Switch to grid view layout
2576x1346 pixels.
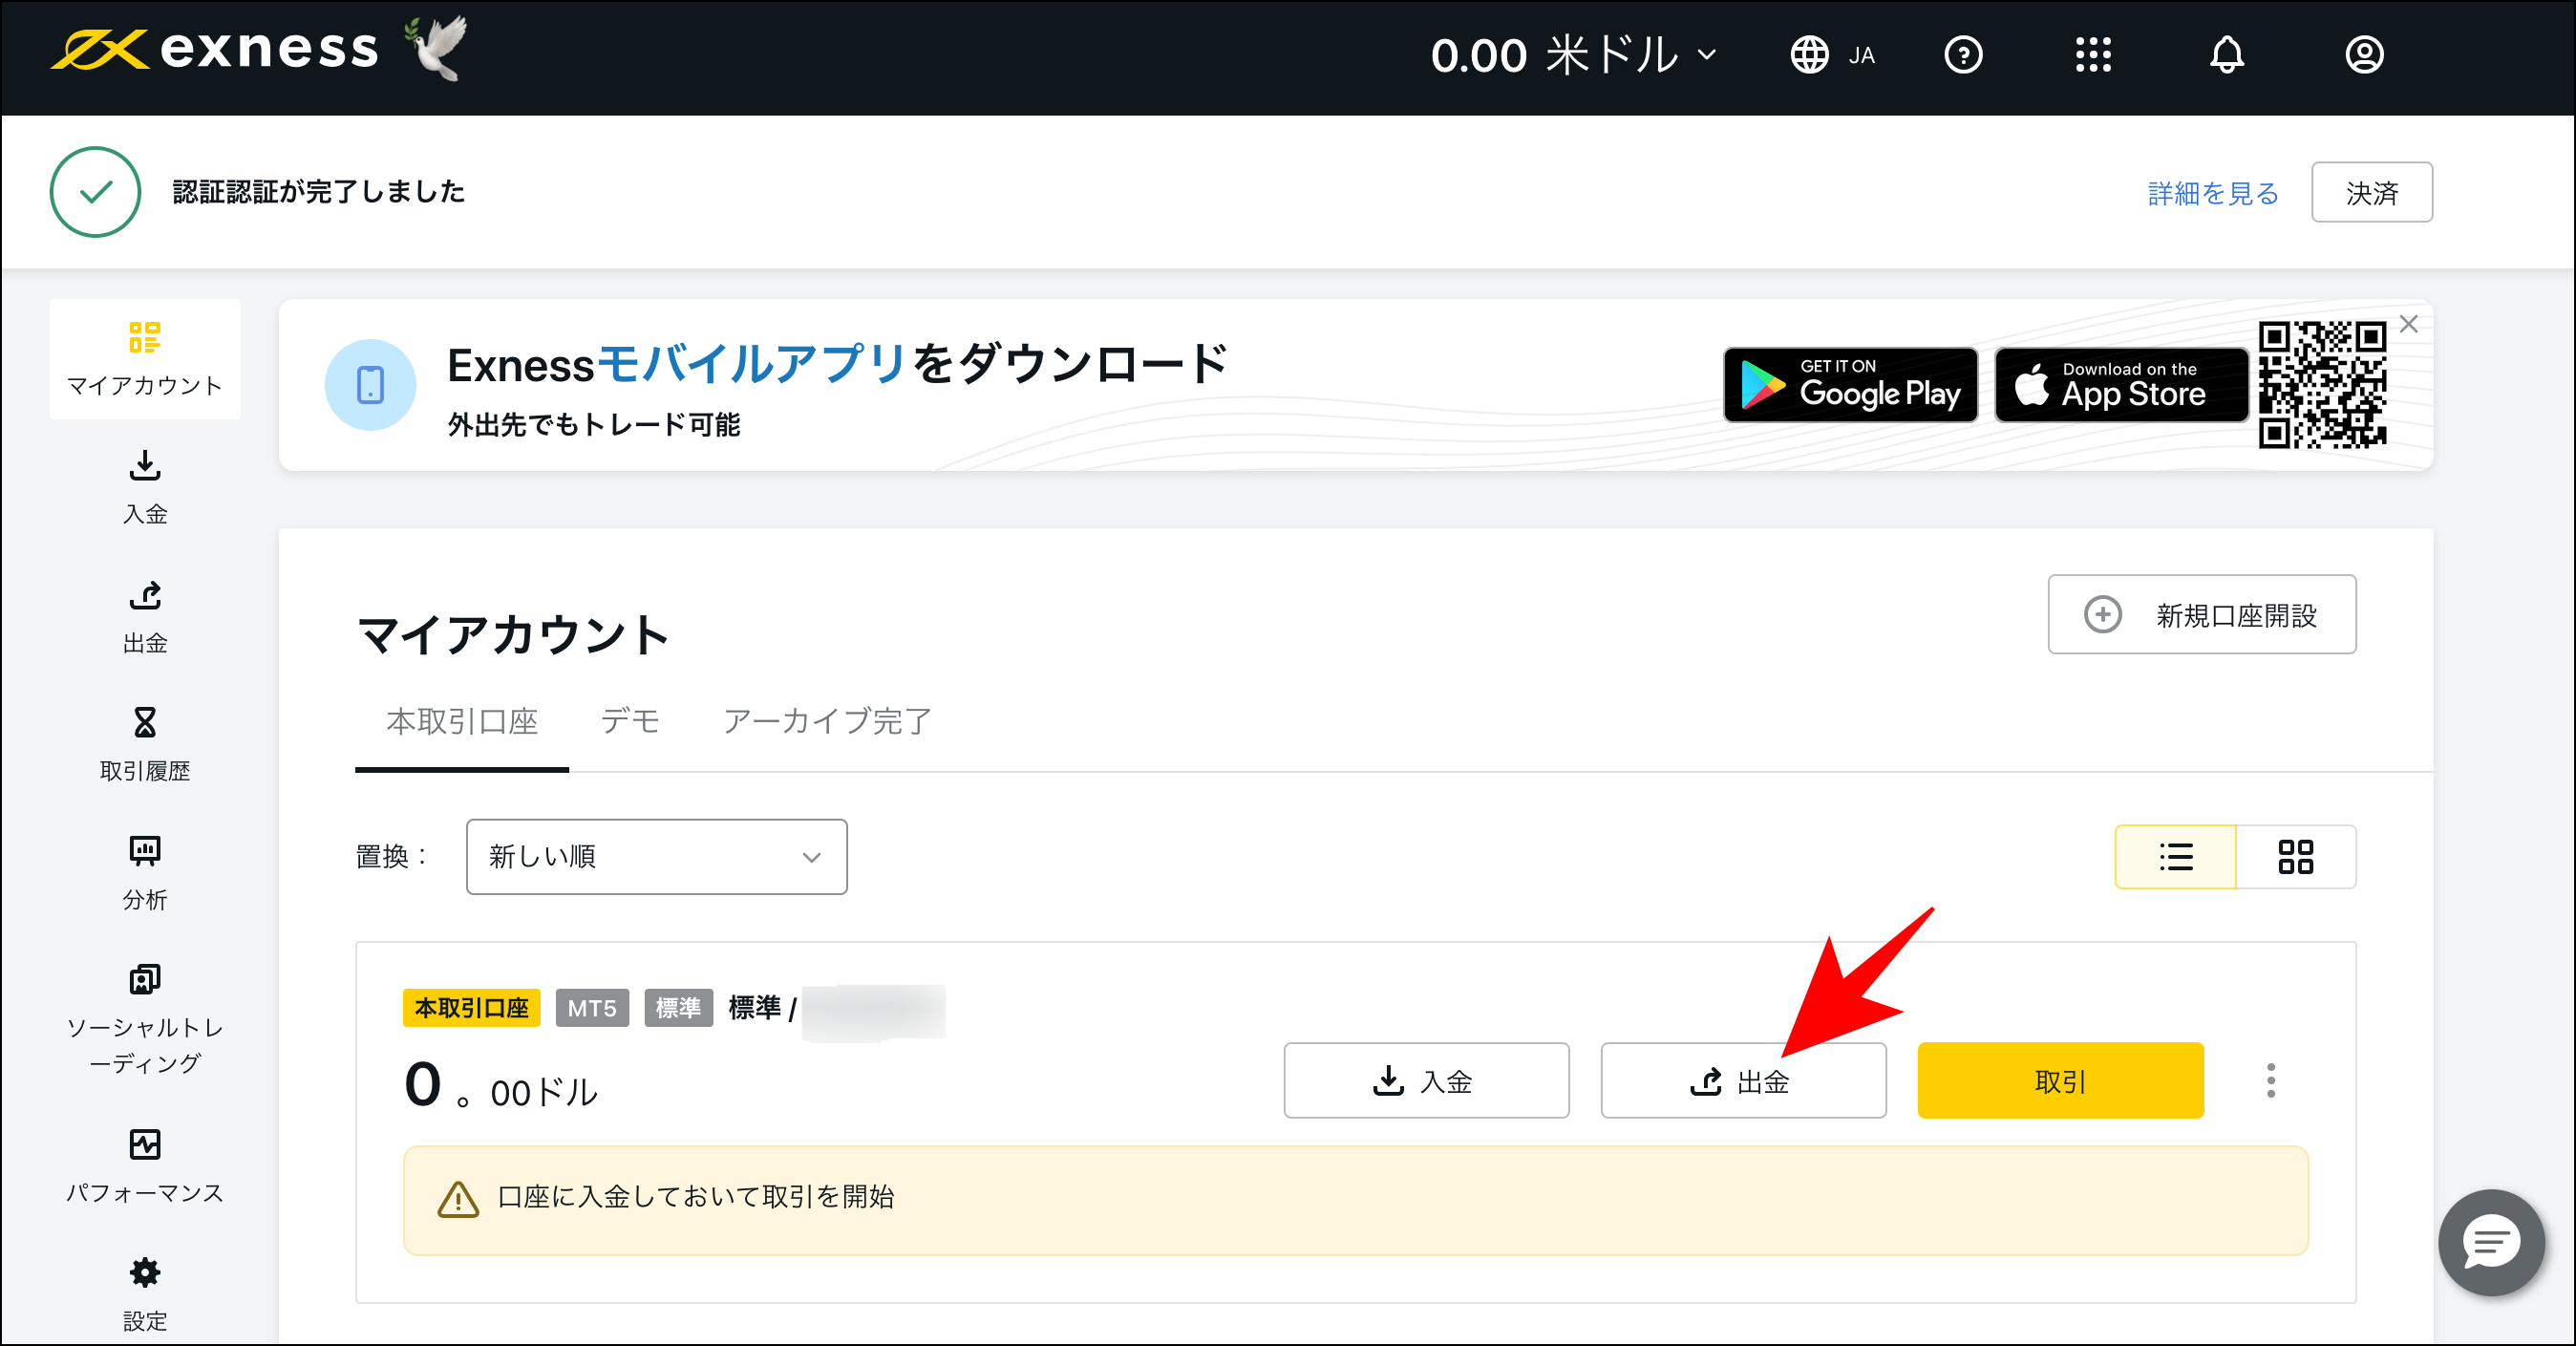pos(2297,856)
